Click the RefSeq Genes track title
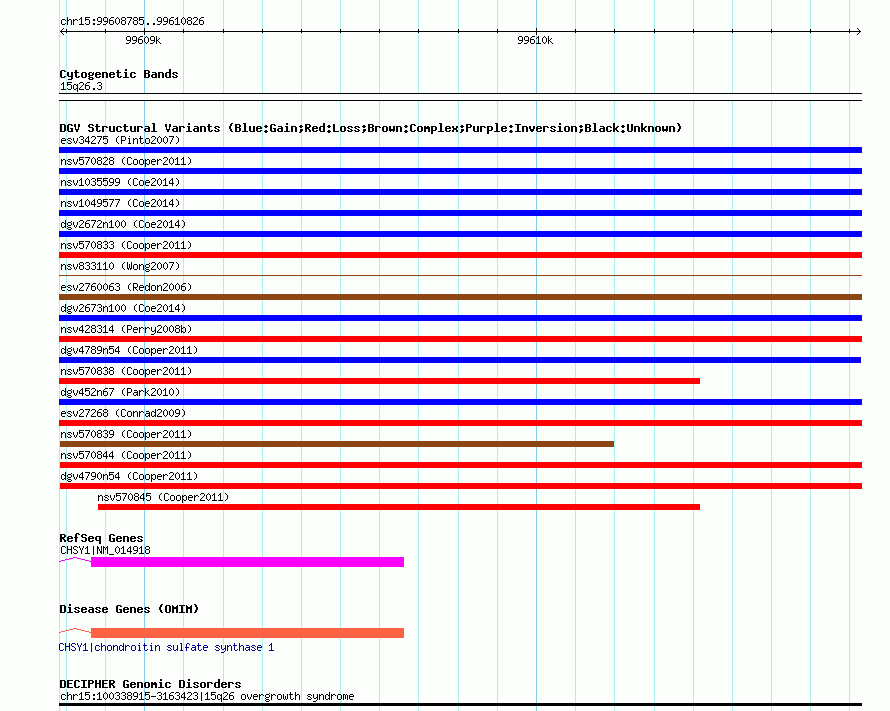Screen dimensions: 890x711 click(x=101, y=538)
